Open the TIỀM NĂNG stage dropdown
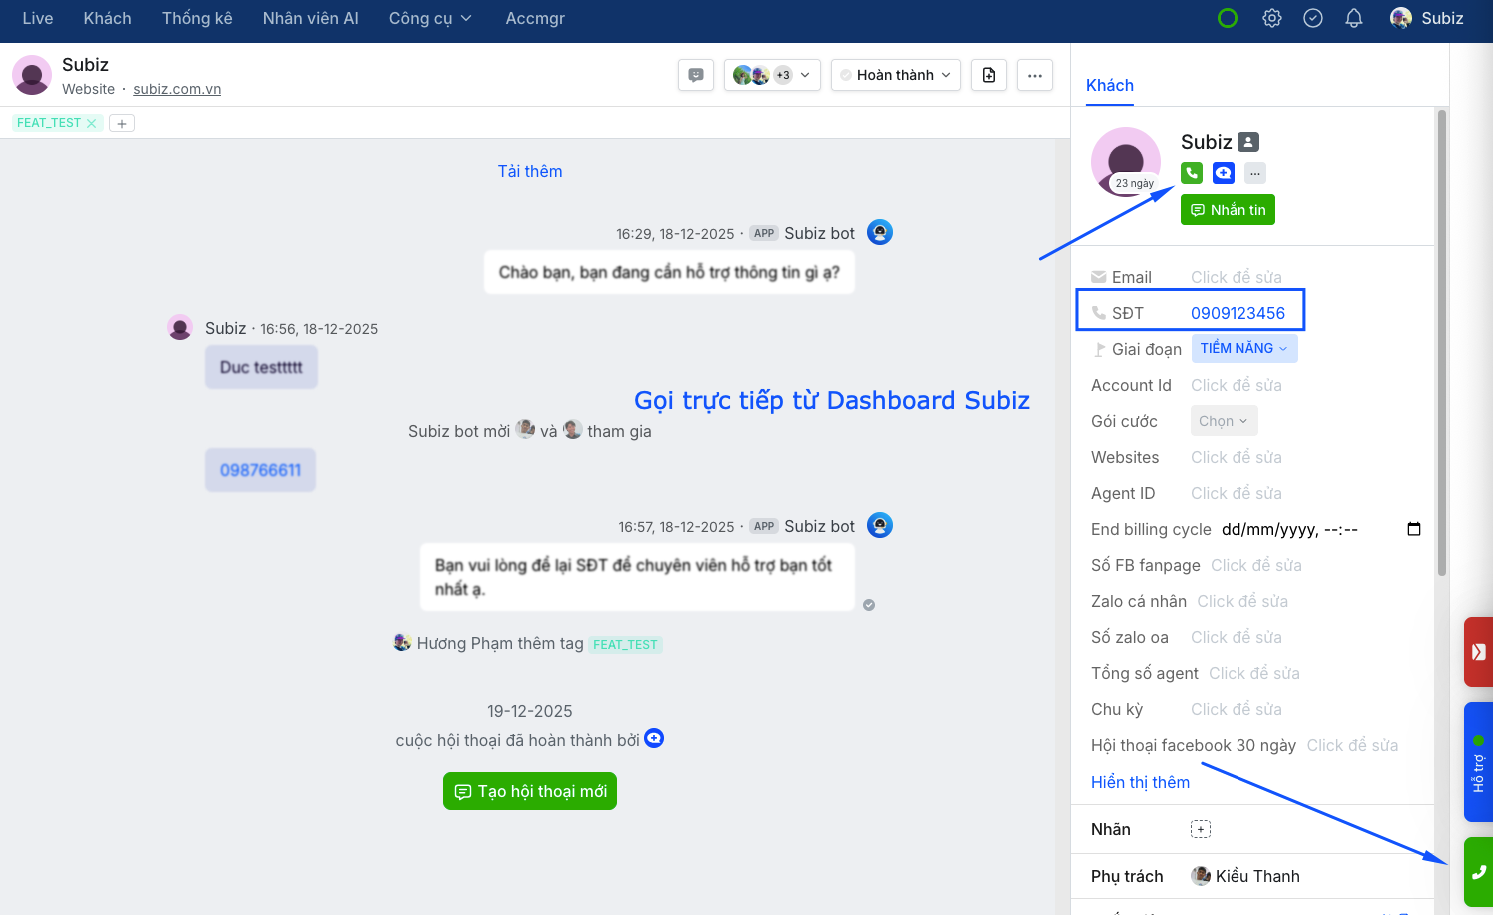The height and width of the screenshot is (915, 1493). click(x=1243, y=348)
